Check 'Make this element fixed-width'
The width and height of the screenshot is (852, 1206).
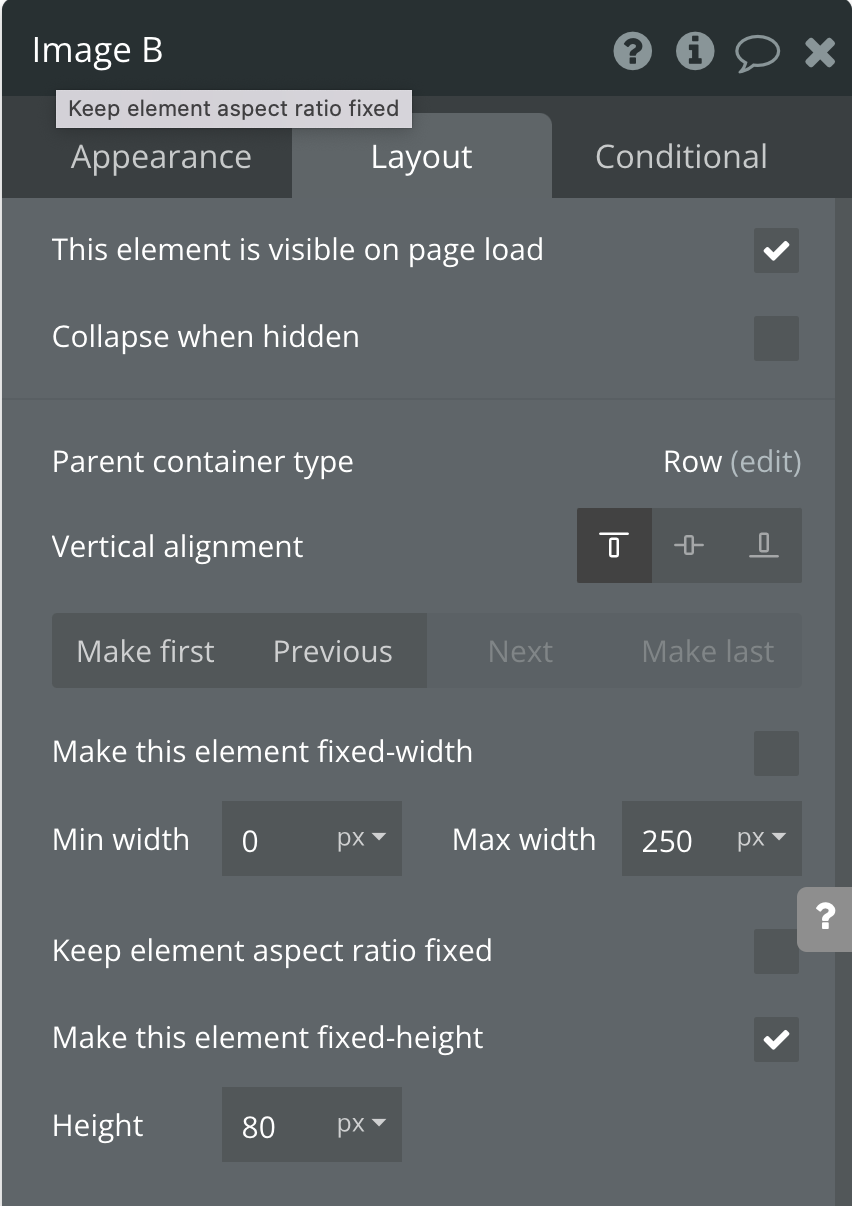tap(776, 753)
